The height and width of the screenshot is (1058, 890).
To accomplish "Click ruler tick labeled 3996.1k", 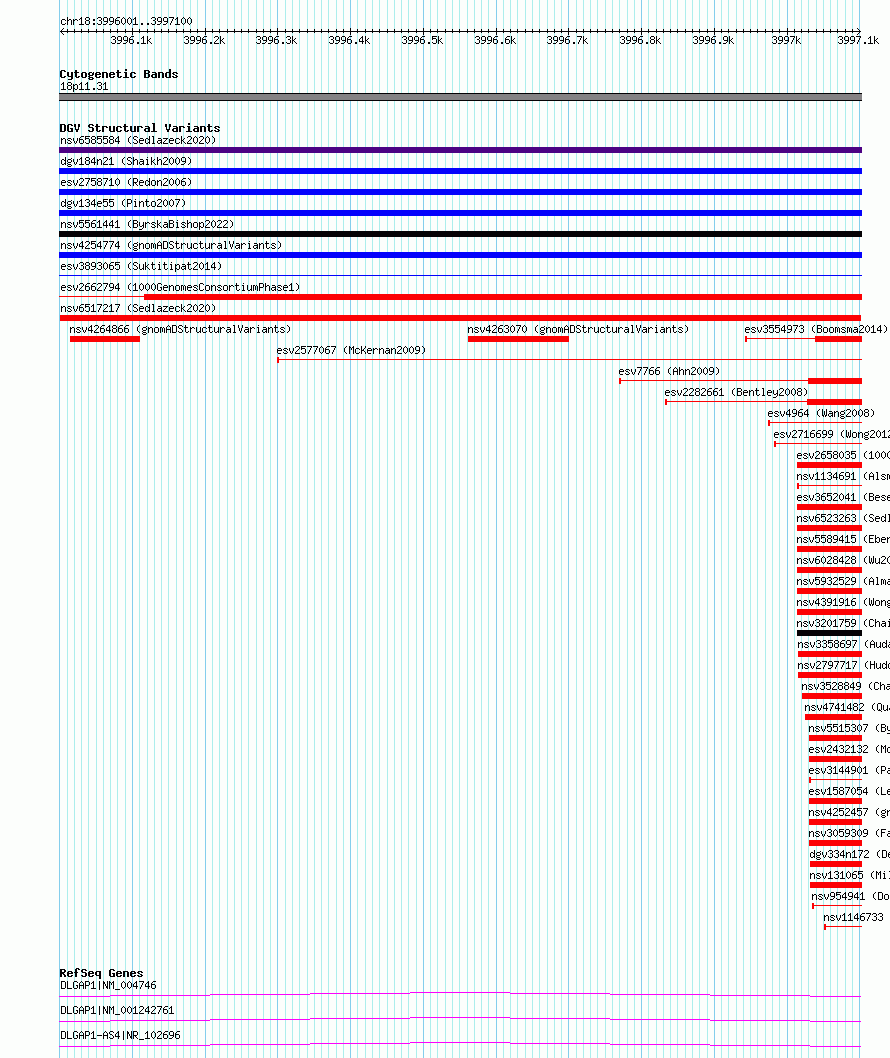I will (x=131, y=40).
